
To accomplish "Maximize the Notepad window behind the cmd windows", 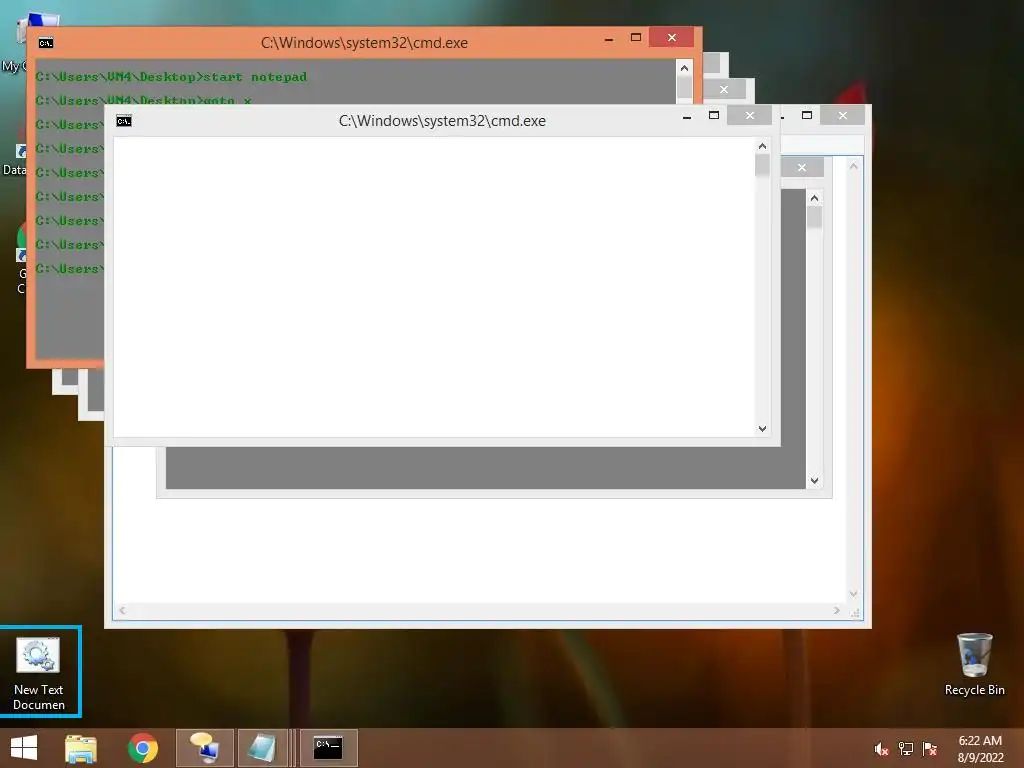I will (x=807, y=116).
